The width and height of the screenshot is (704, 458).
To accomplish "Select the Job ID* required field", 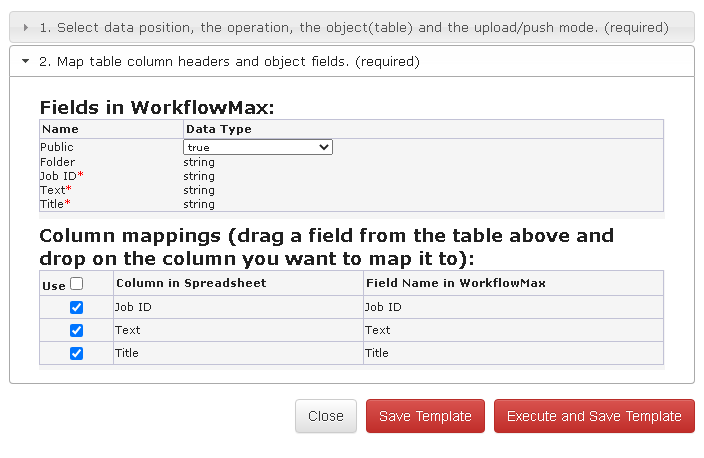I will (62, 176).
